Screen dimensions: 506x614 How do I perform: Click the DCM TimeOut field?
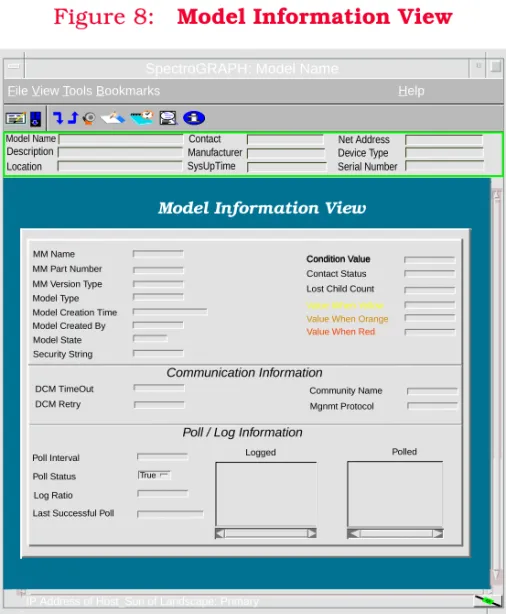(159, 388)
